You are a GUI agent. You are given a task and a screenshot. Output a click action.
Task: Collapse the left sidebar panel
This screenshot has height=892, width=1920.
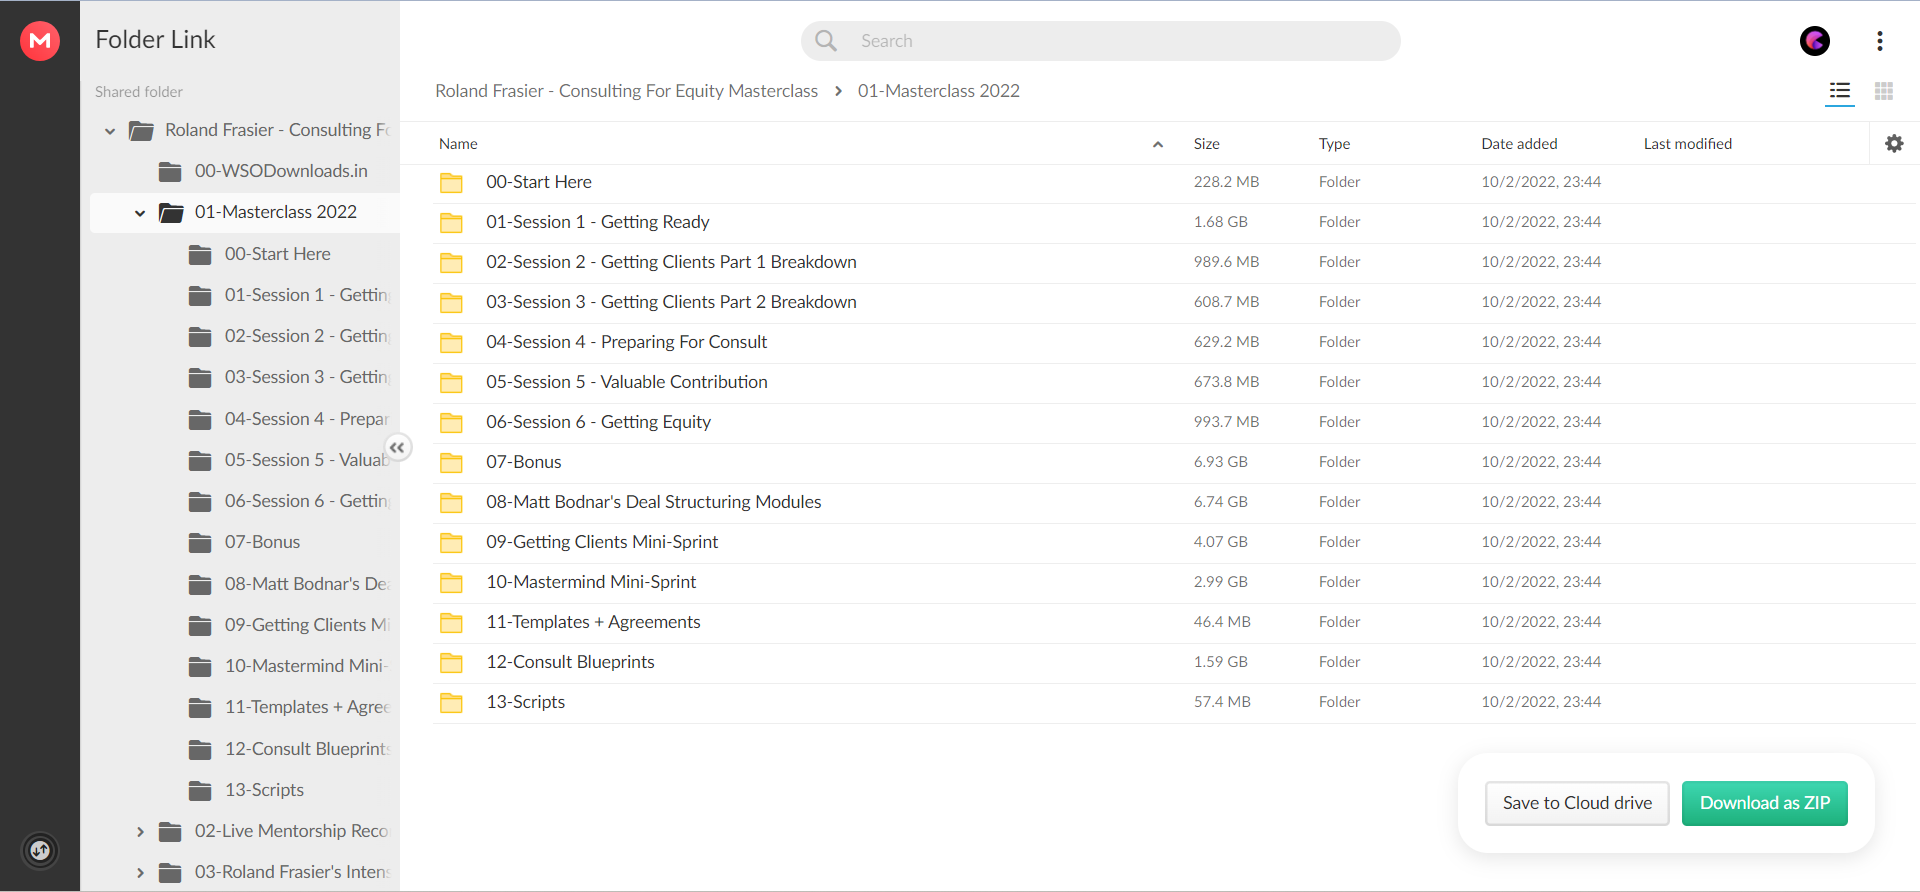(x=397, y=447)
